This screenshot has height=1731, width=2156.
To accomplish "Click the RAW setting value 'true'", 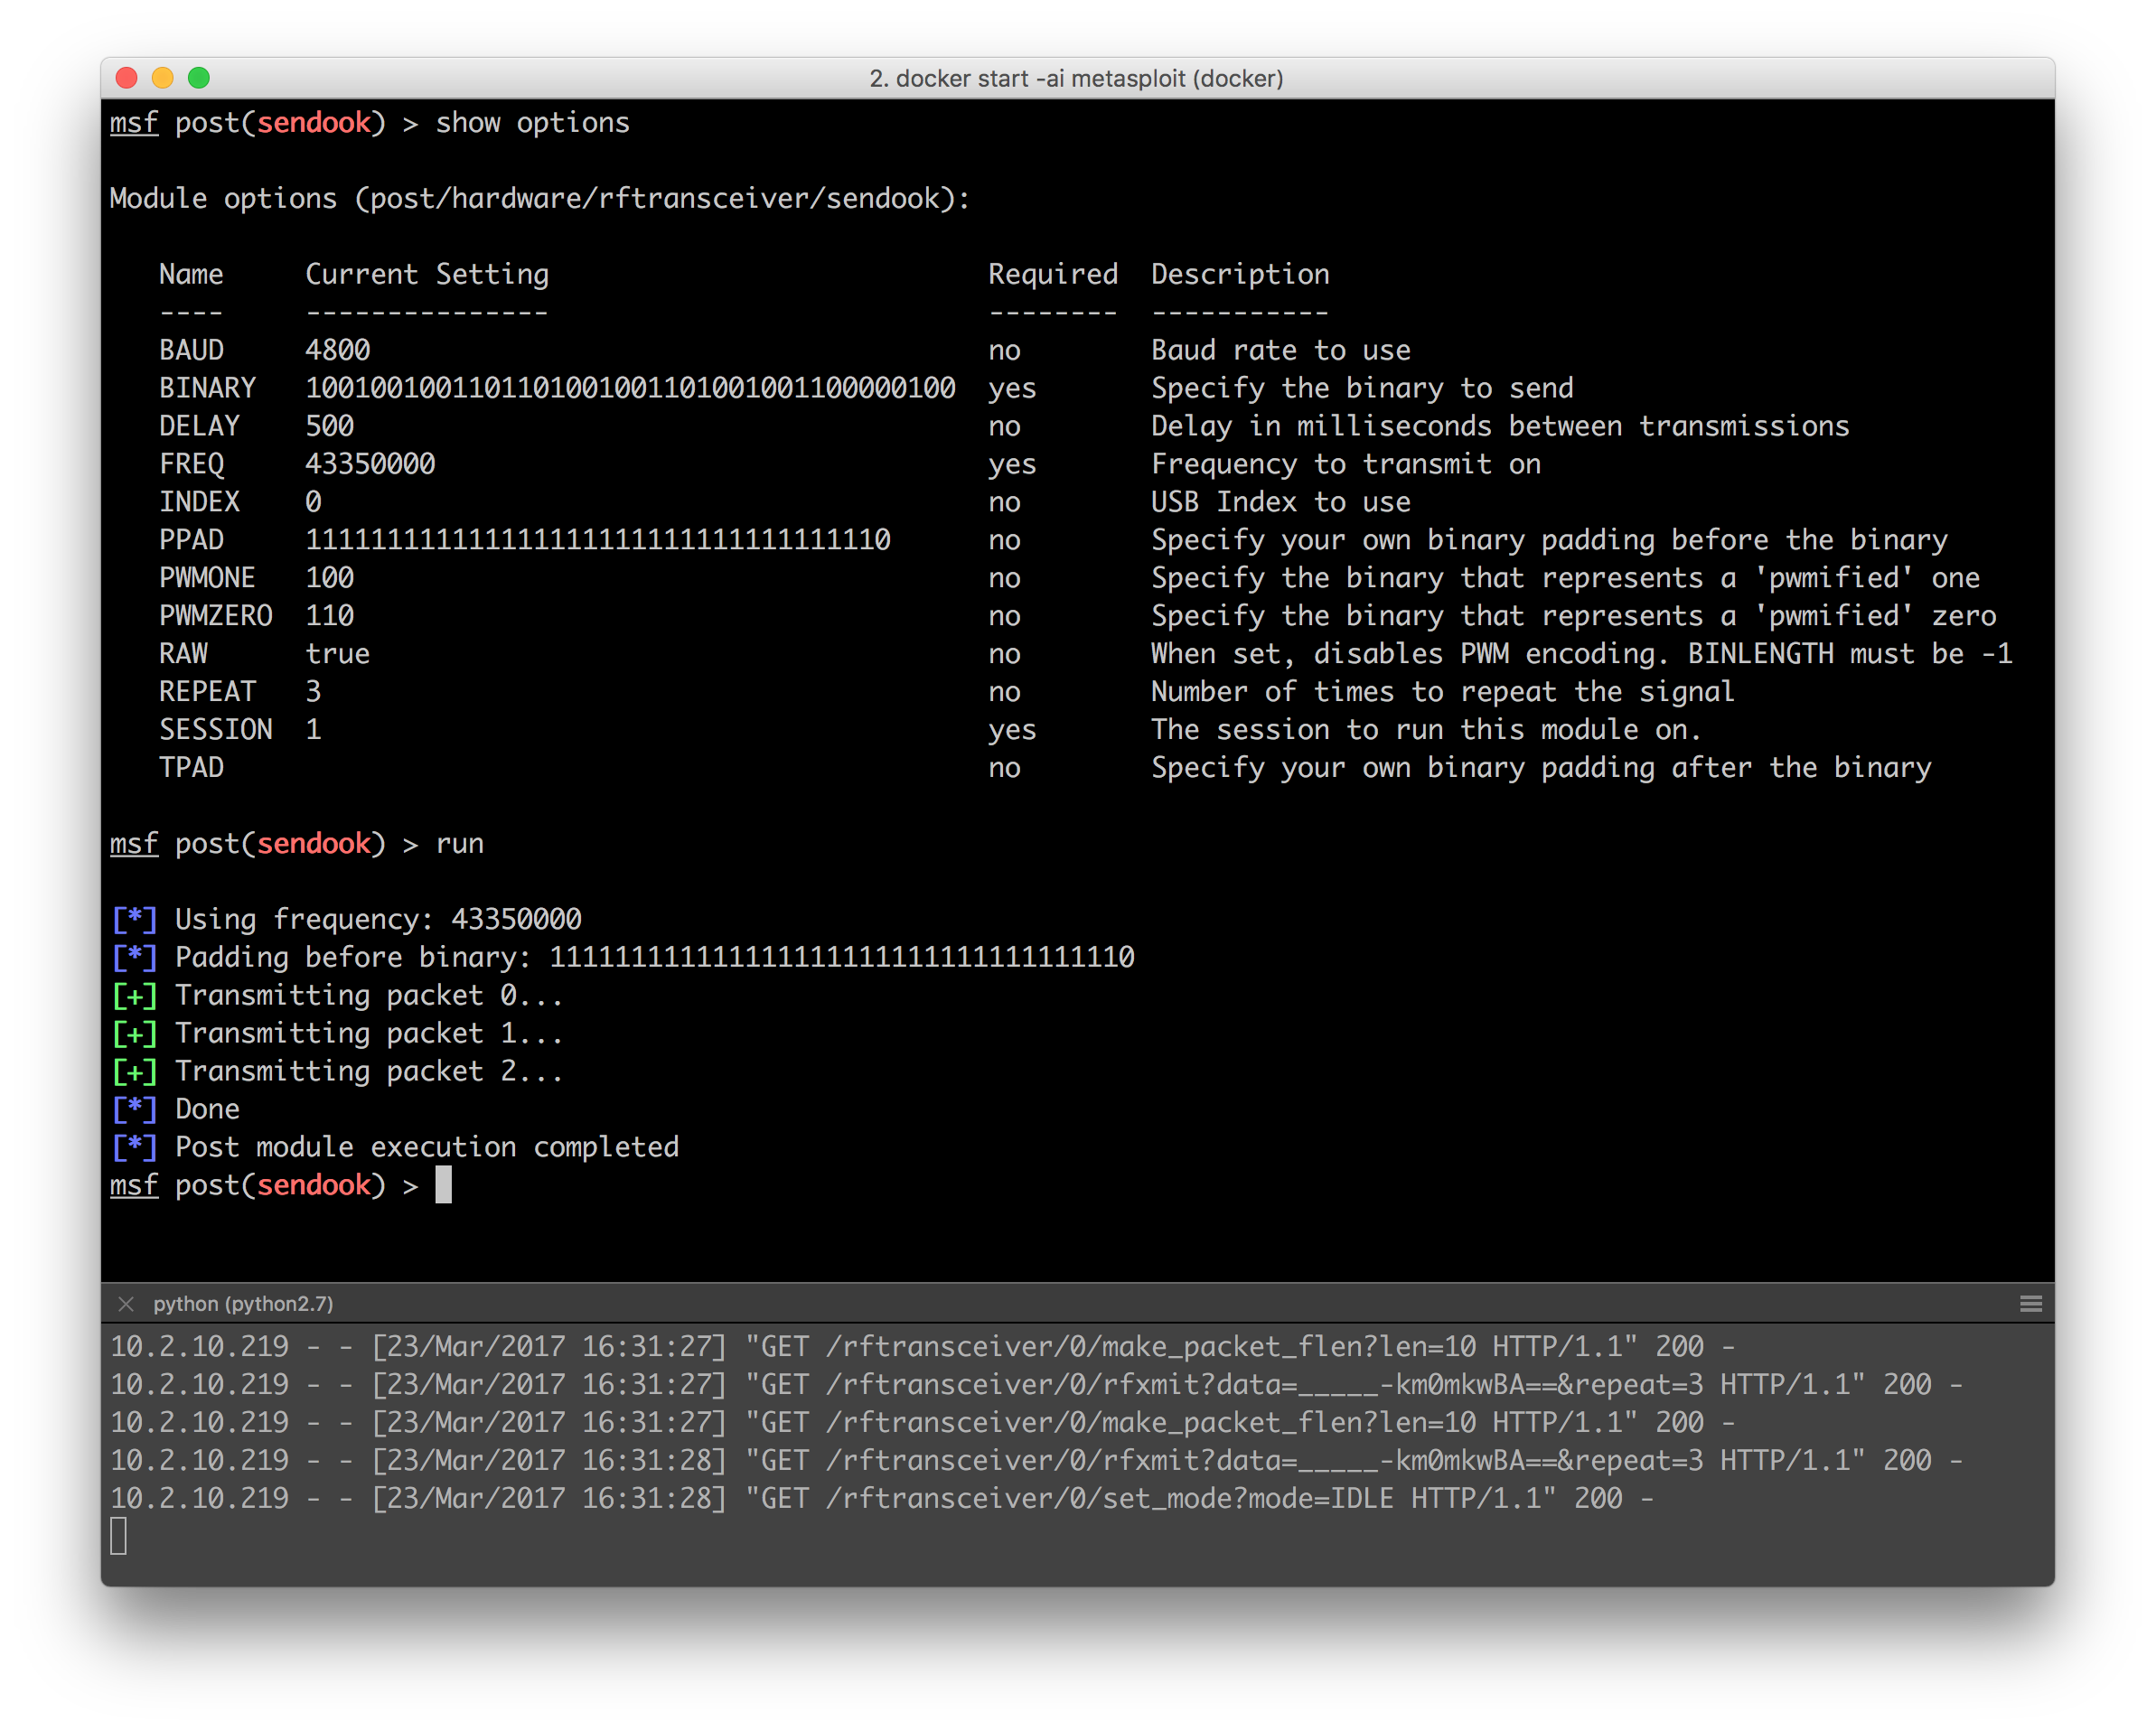I will pos(337,654).
